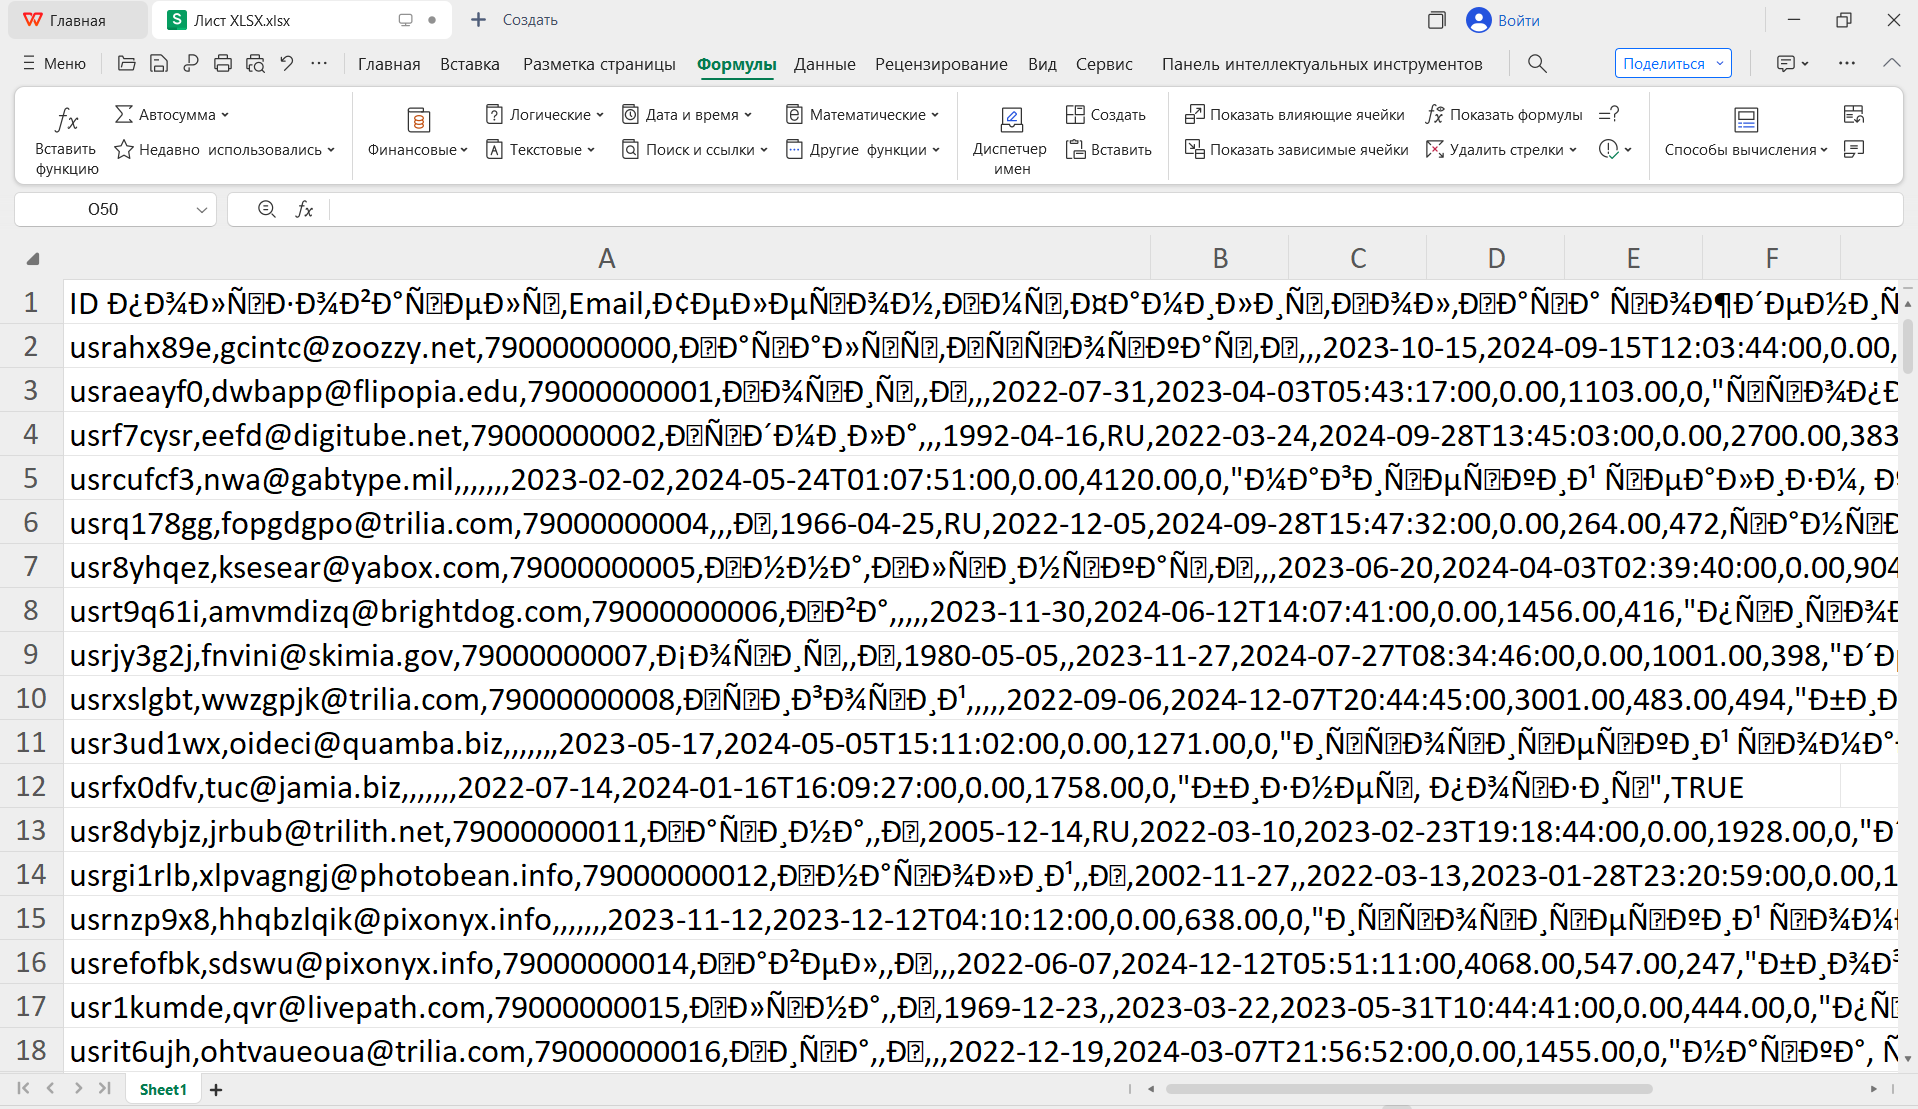
Task: Toggle Show Formulas (Показать формулы)
Action: tap(1504, 115)
